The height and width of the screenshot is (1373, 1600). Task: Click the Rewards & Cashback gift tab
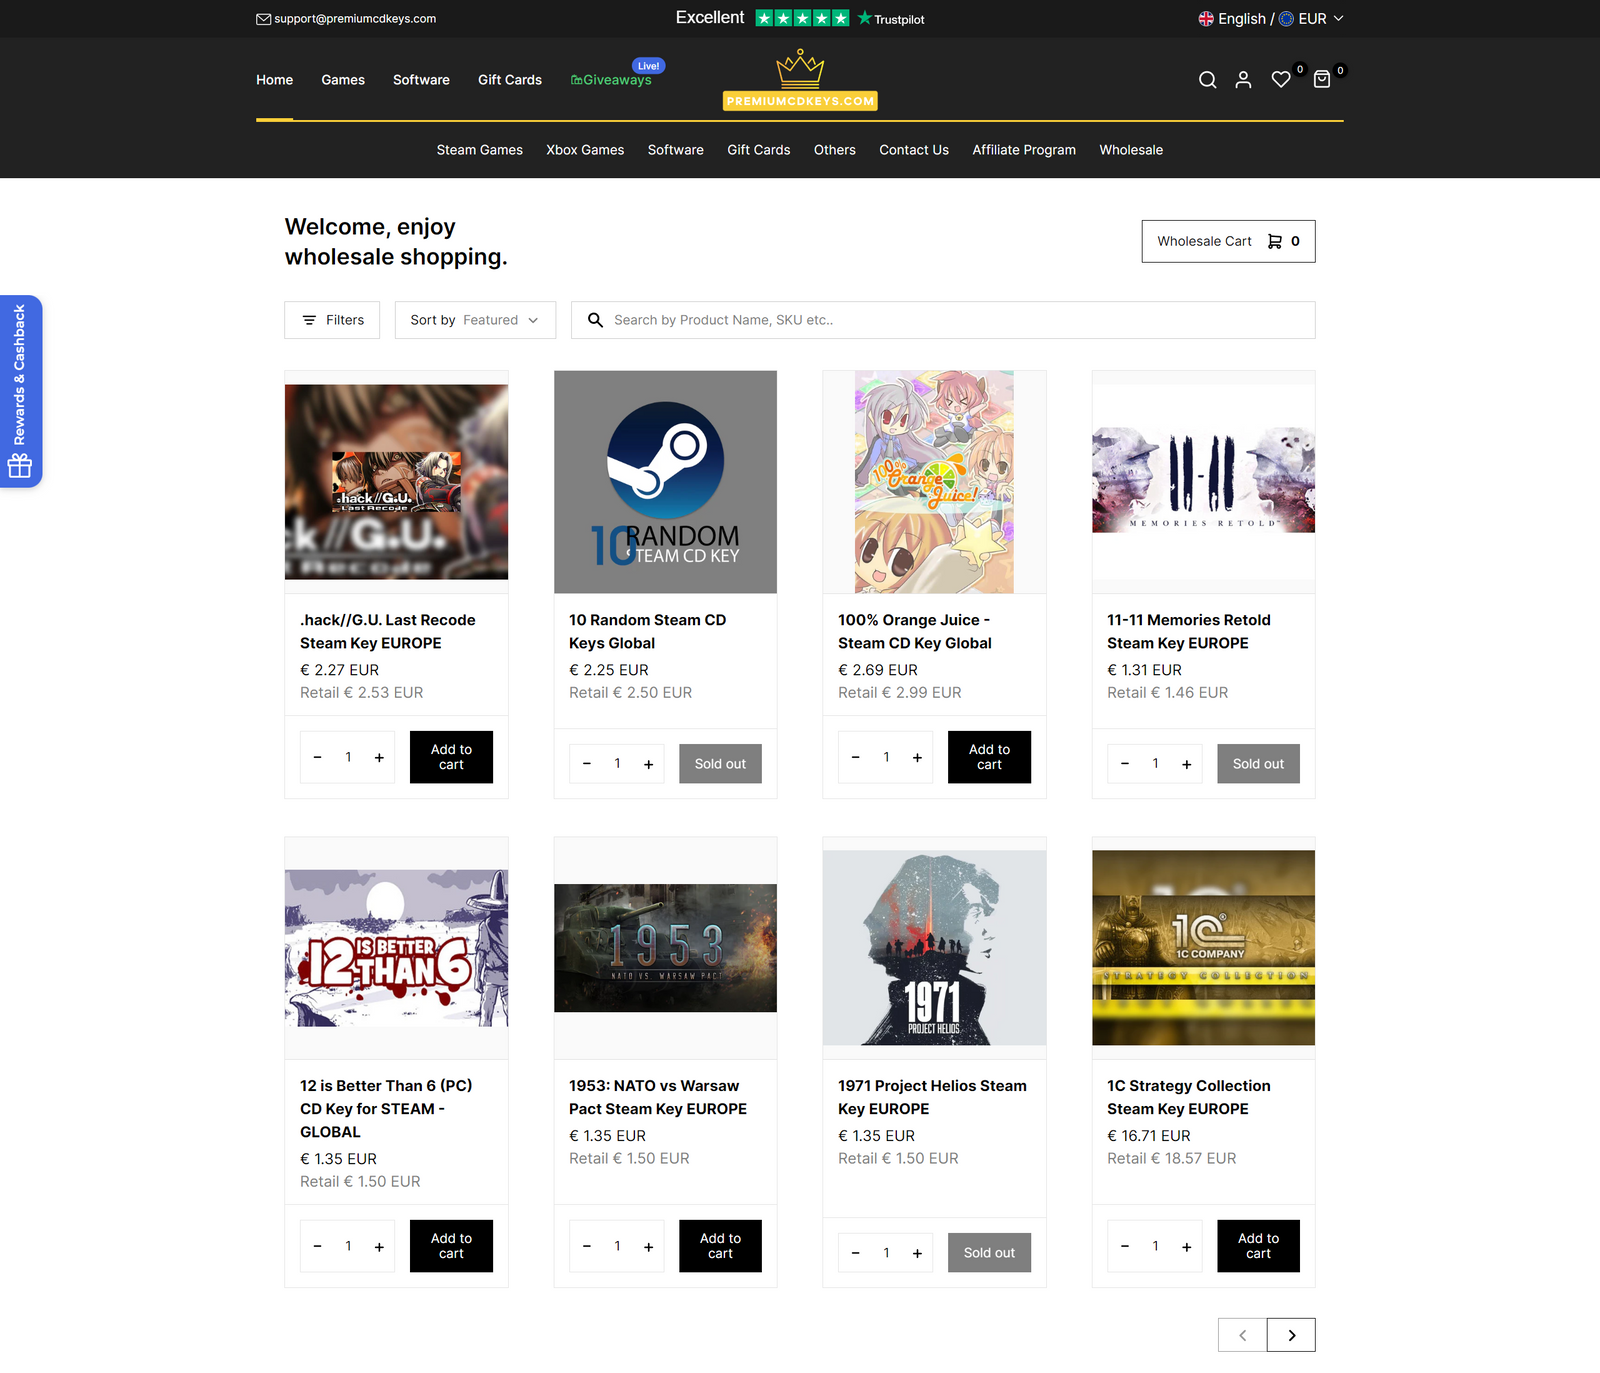[x=20, y=391]
